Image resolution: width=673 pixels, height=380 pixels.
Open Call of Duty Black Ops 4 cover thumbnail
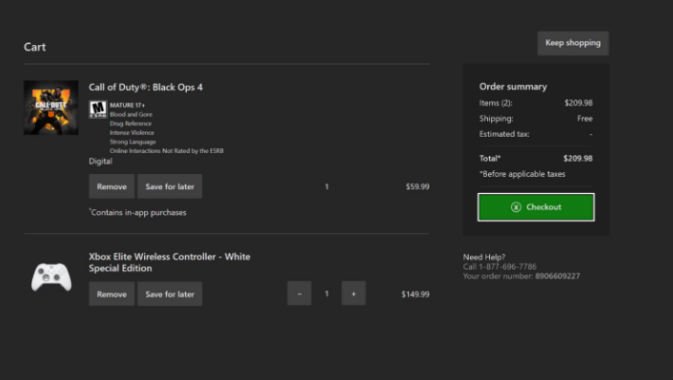(51, 107)
